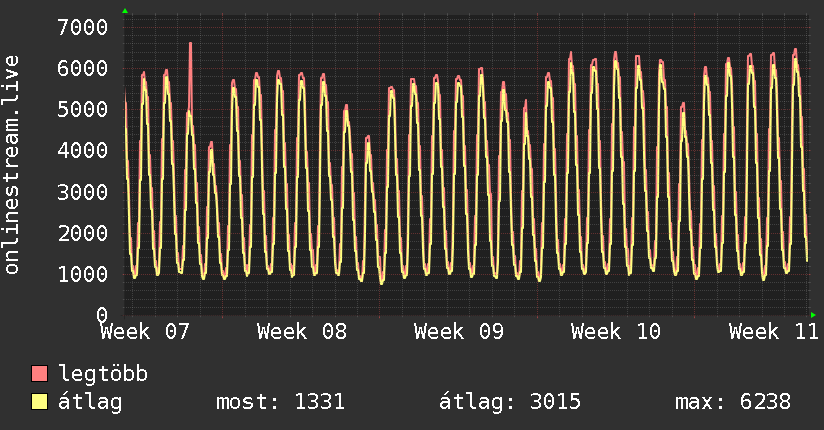Click the 1000 y-axis value

pos(83,274)
